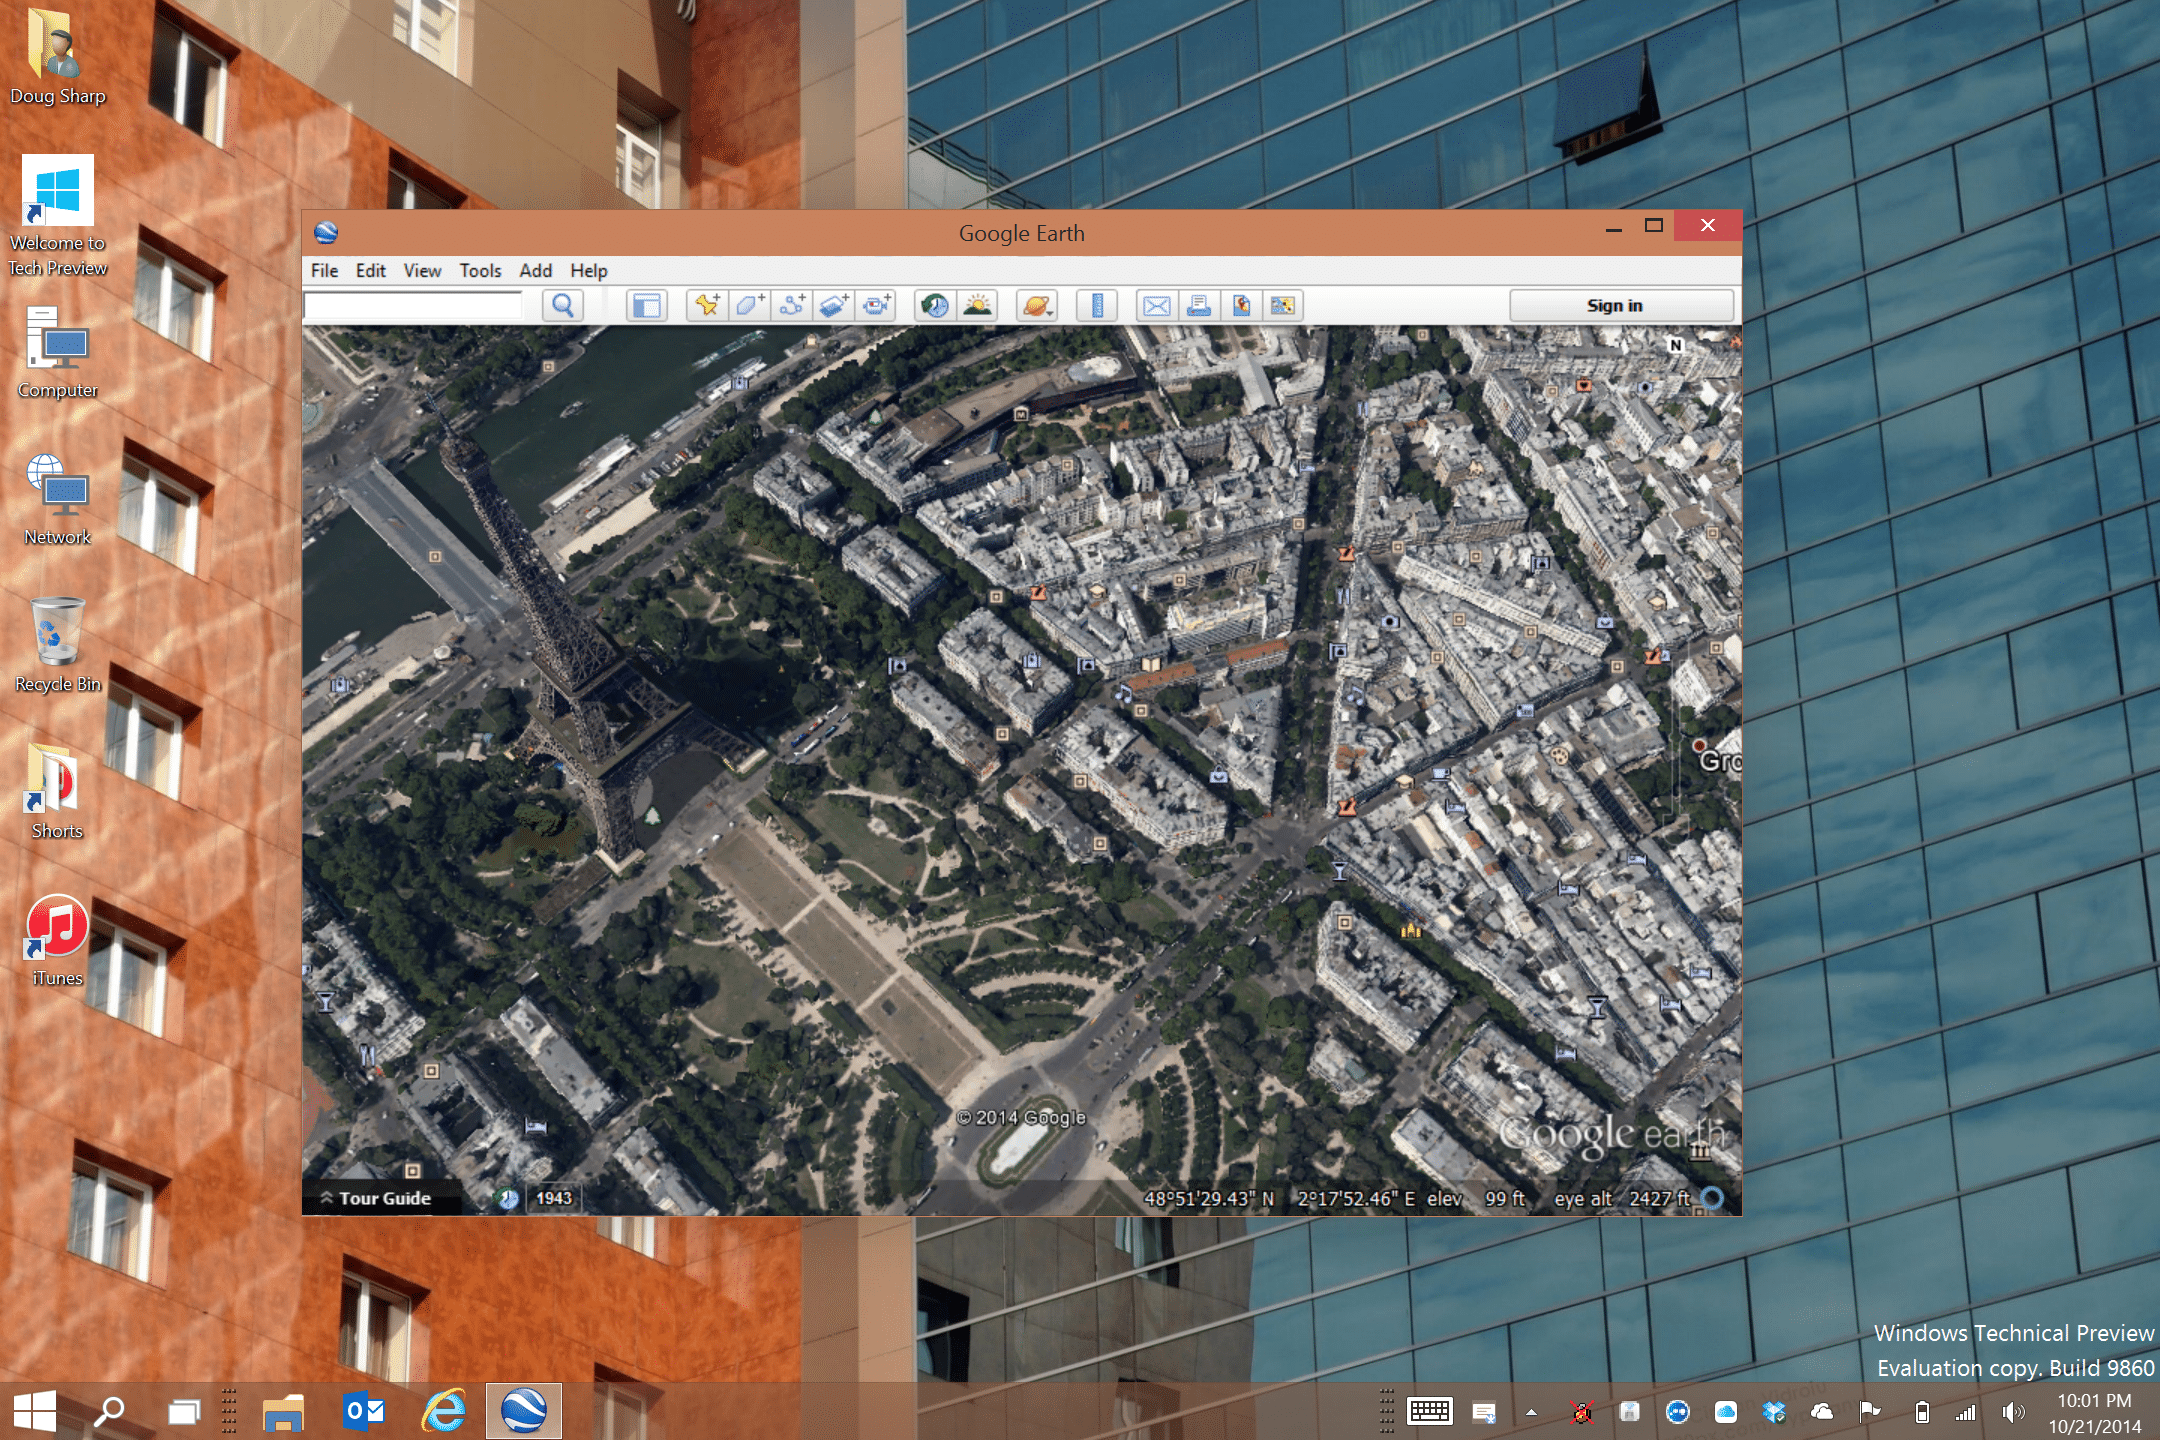Expand hidden system tray icons arrow
The height and width of the screenshot is (1440, 2160).
coord(1530,1412)
